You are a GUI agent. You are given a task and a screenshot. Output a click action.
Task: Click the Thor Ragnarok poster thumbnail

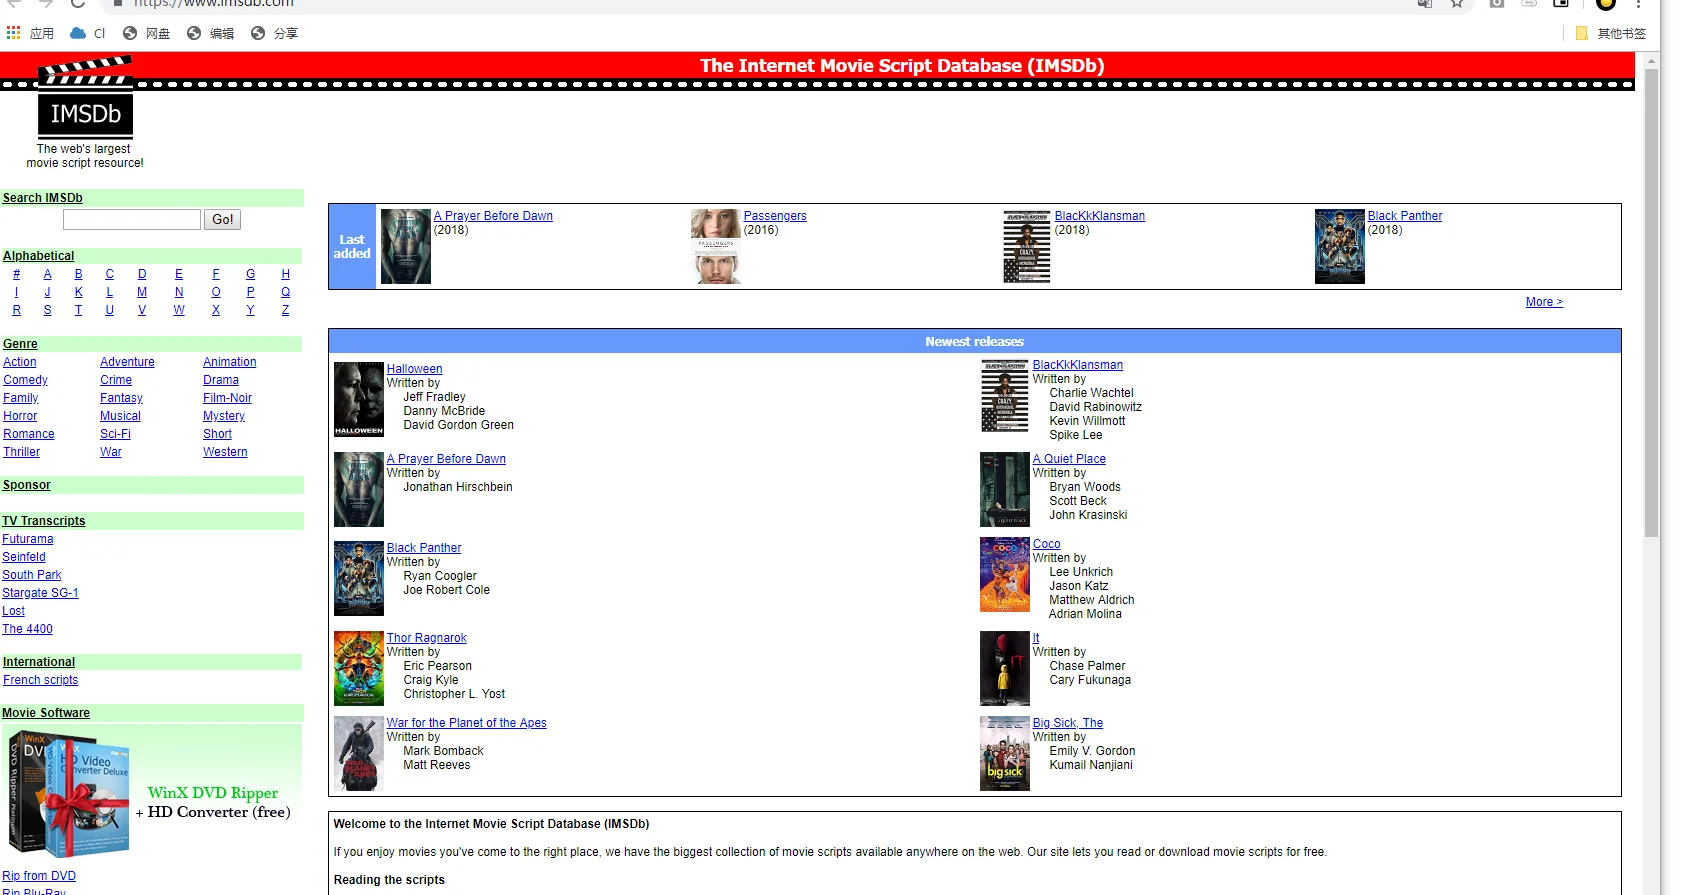[x=359, y=669]
